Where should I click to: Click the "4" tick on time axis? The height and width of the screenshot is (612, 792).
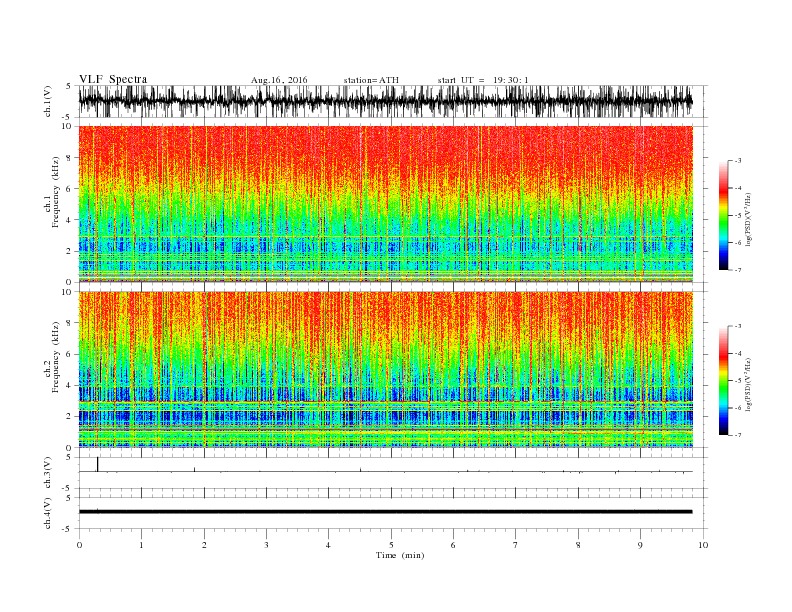click(x=328, y=545)
